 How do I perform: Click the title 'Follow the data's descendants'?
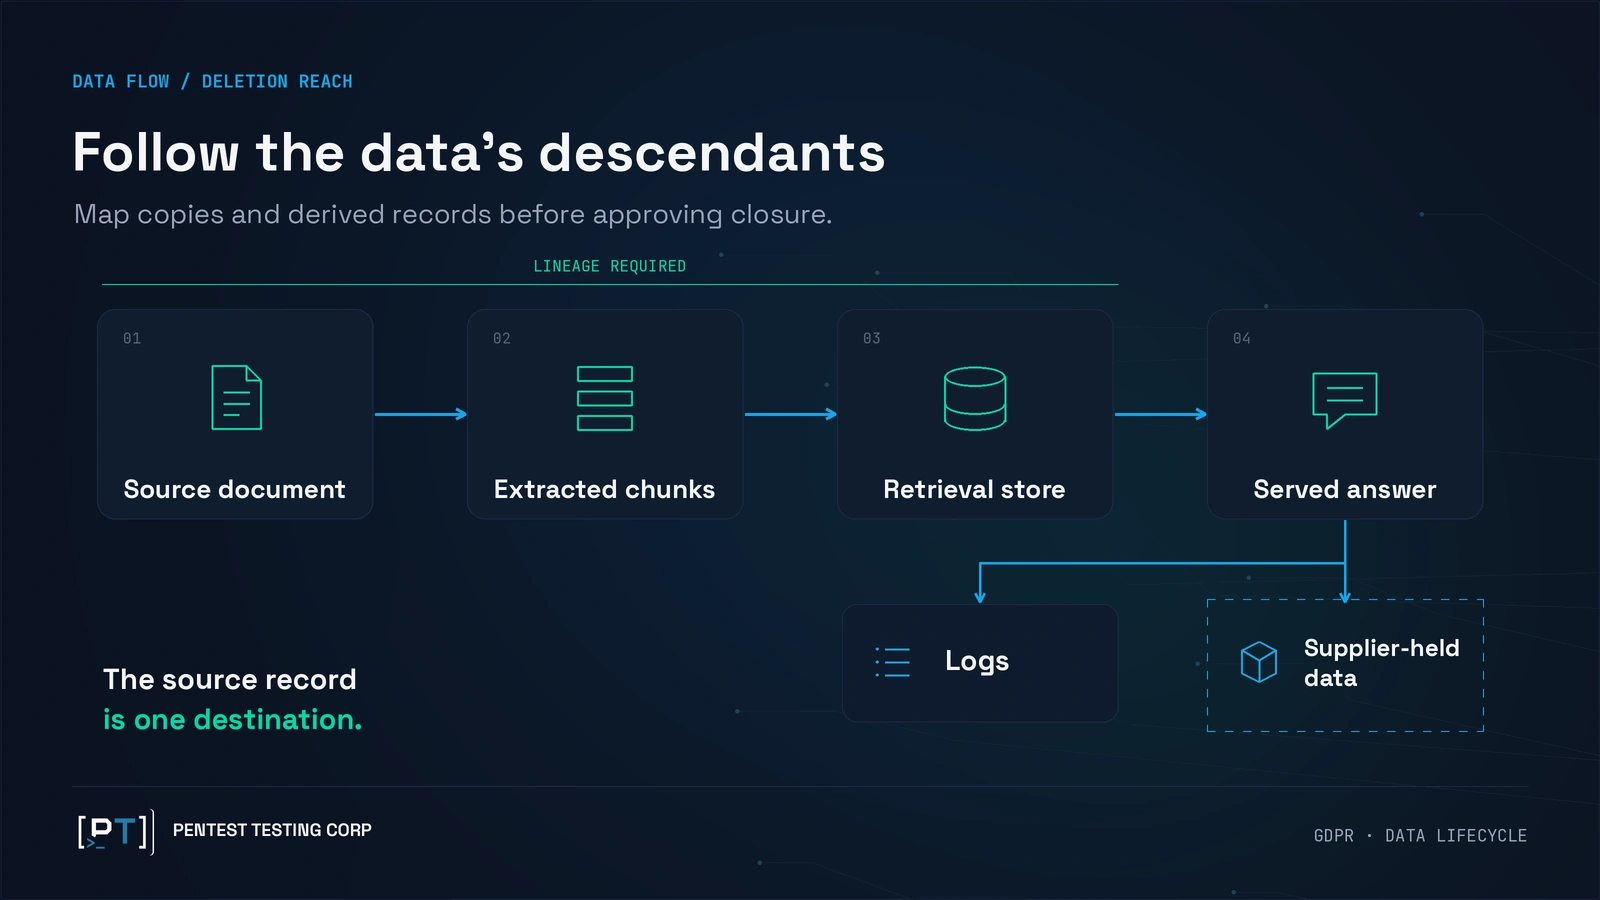(x=479, y=153)
